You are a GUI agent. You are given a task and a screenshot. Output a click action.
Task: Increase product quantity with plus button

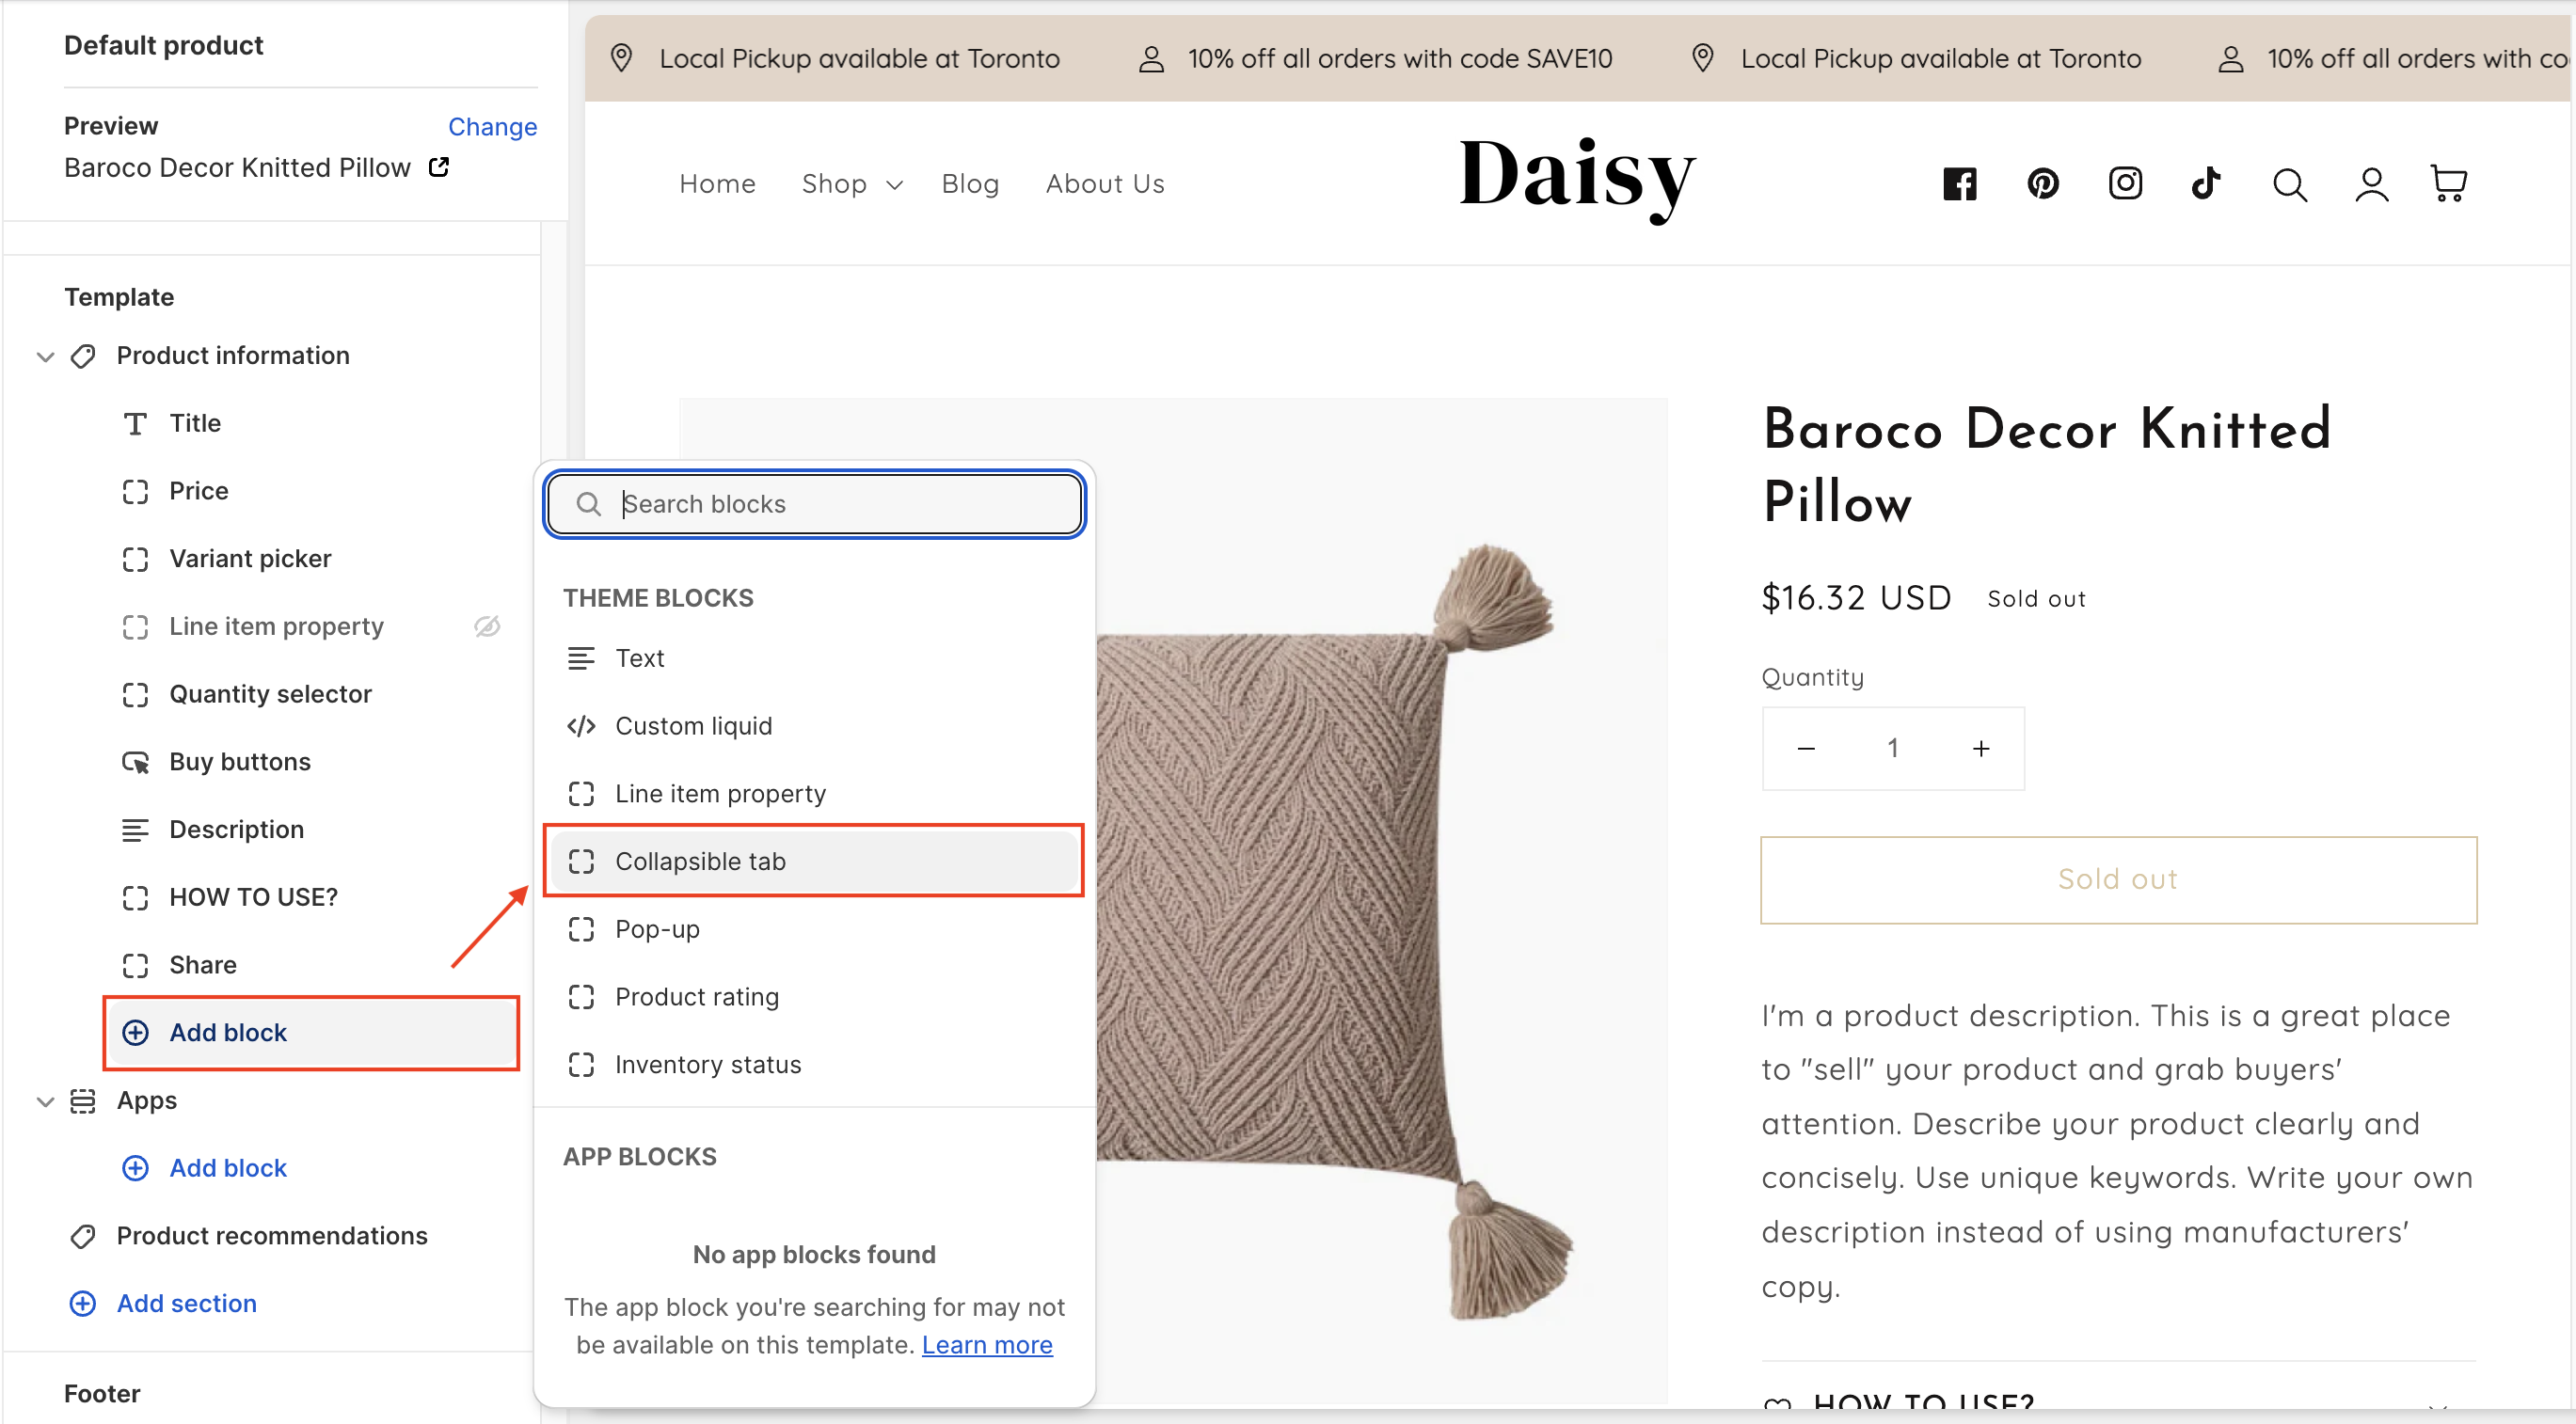[x=1980, y=748]
